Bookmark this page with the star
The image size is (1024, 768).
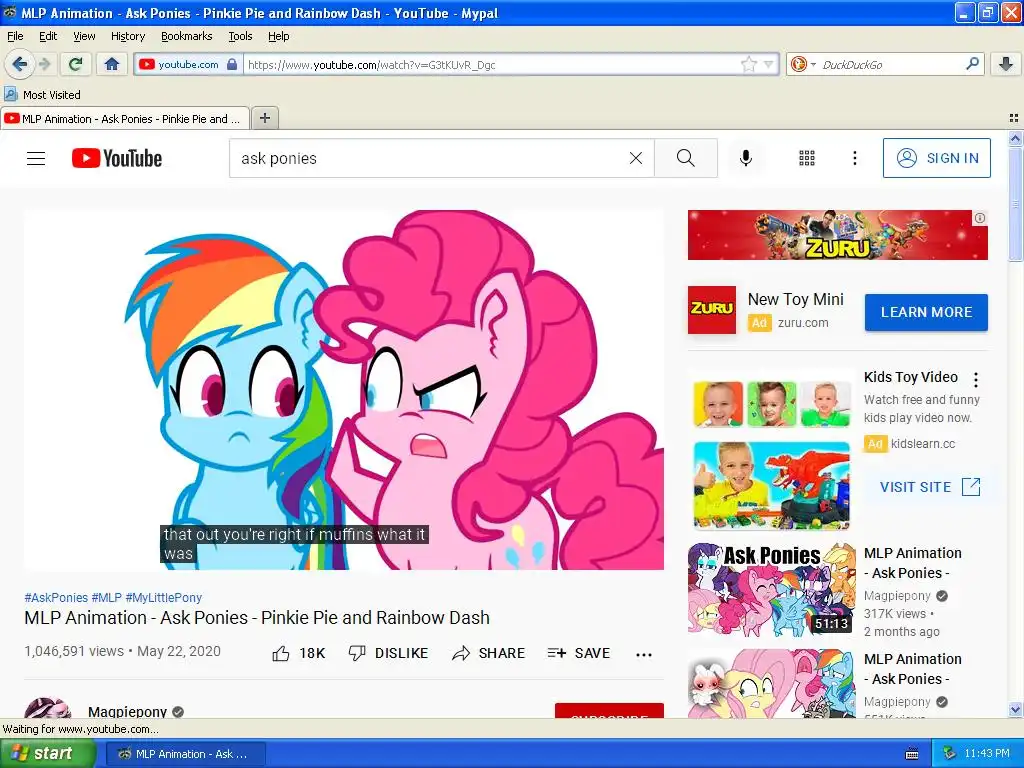(748, 64)
